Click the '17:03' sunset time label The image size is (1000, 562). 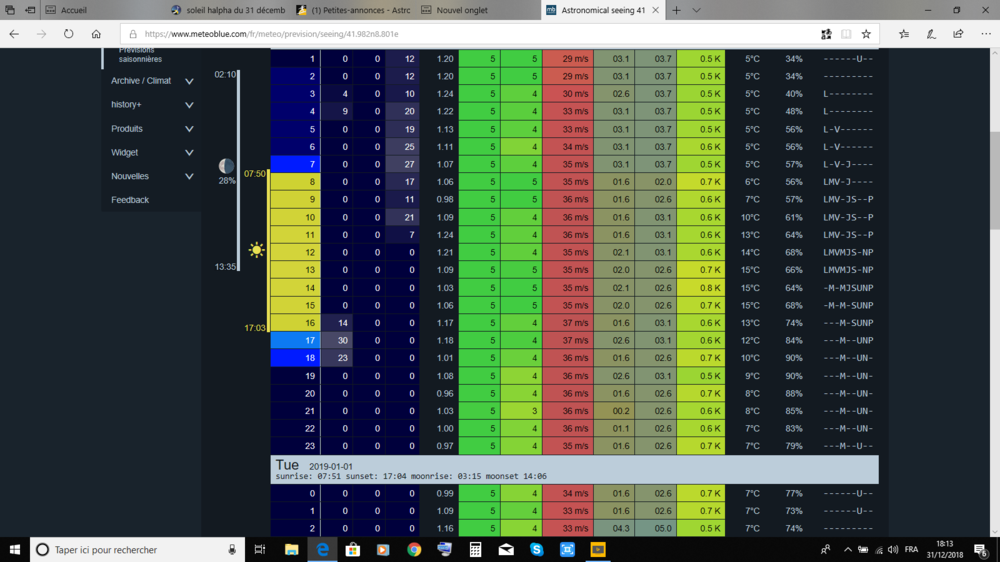pyautogui.click(x=254, y=328)
